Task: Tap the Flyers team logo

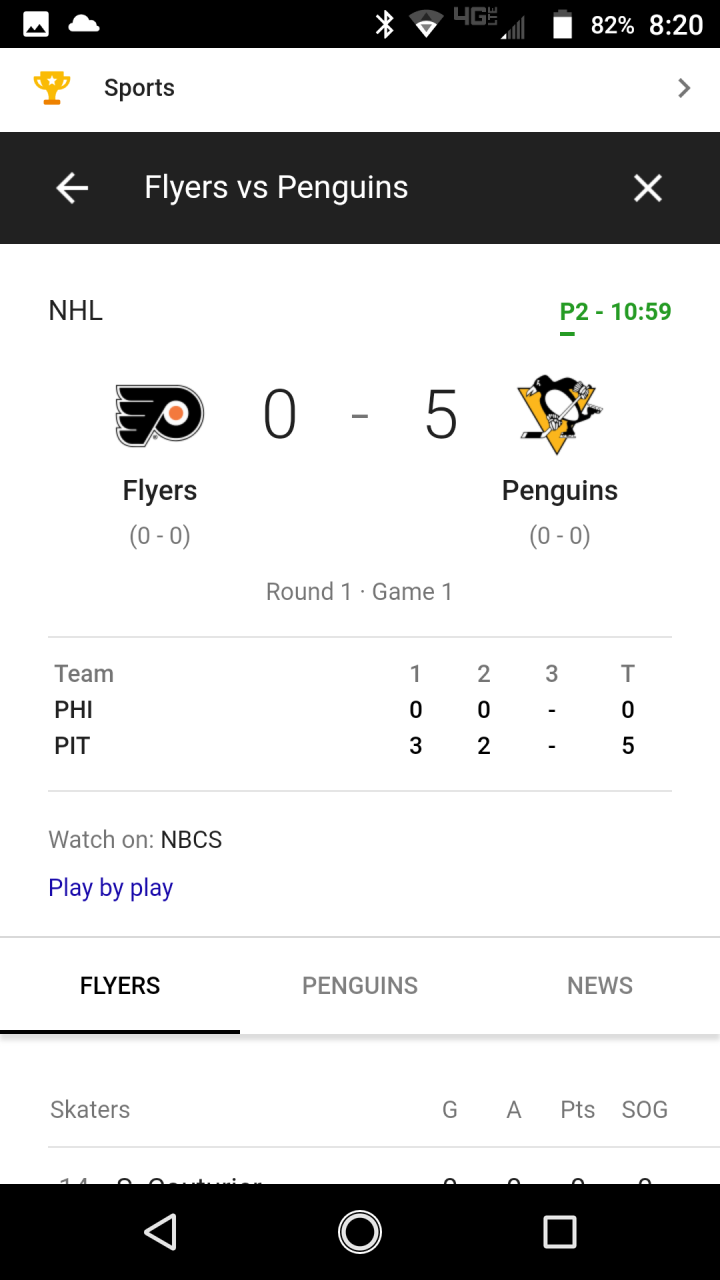Action: point(160,415)
